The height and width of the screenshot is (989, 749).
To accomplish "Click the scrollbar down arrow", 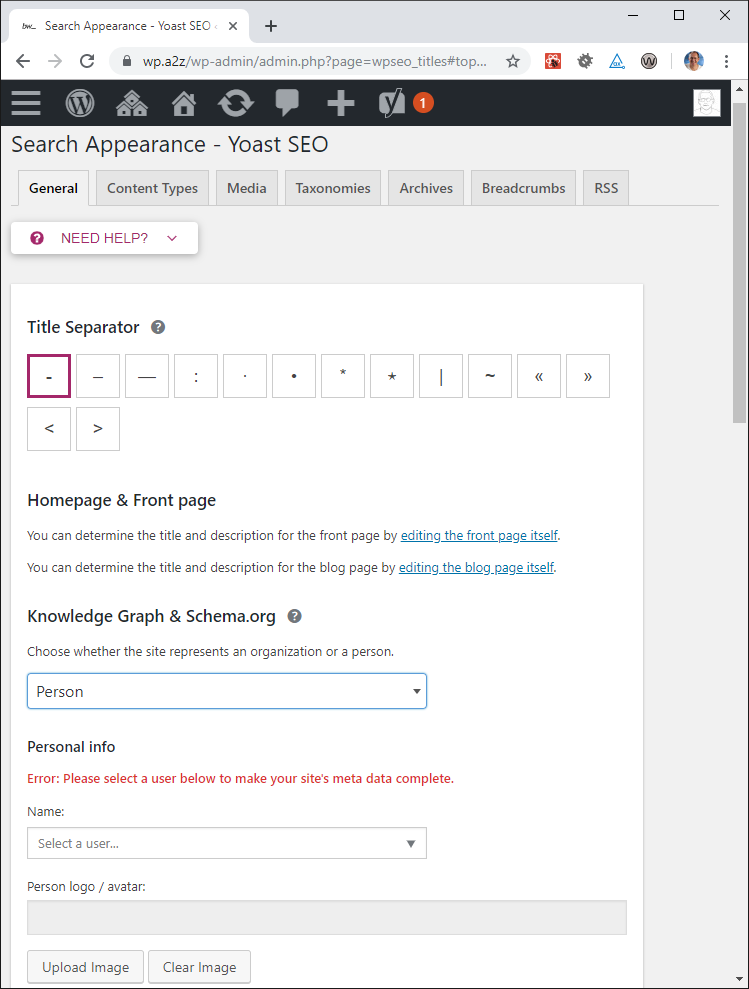I will pyautogui.click(x=740, y=980).
